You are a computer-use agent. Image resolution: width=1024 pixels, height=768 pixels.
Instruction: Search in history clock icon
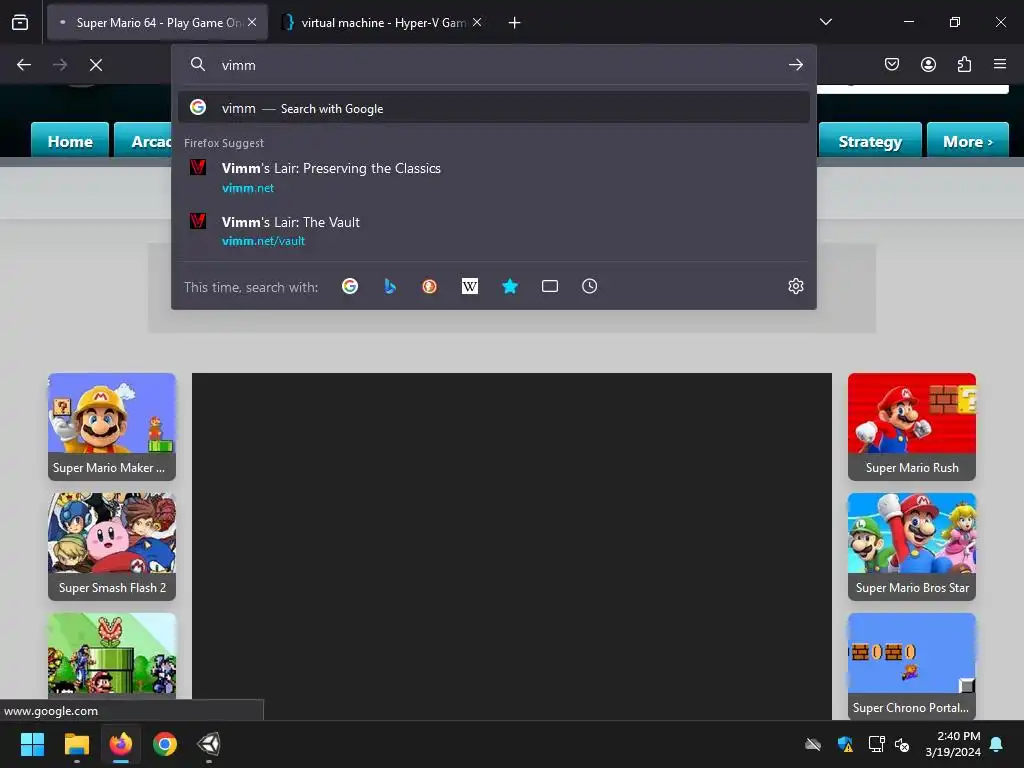point(590,286)
